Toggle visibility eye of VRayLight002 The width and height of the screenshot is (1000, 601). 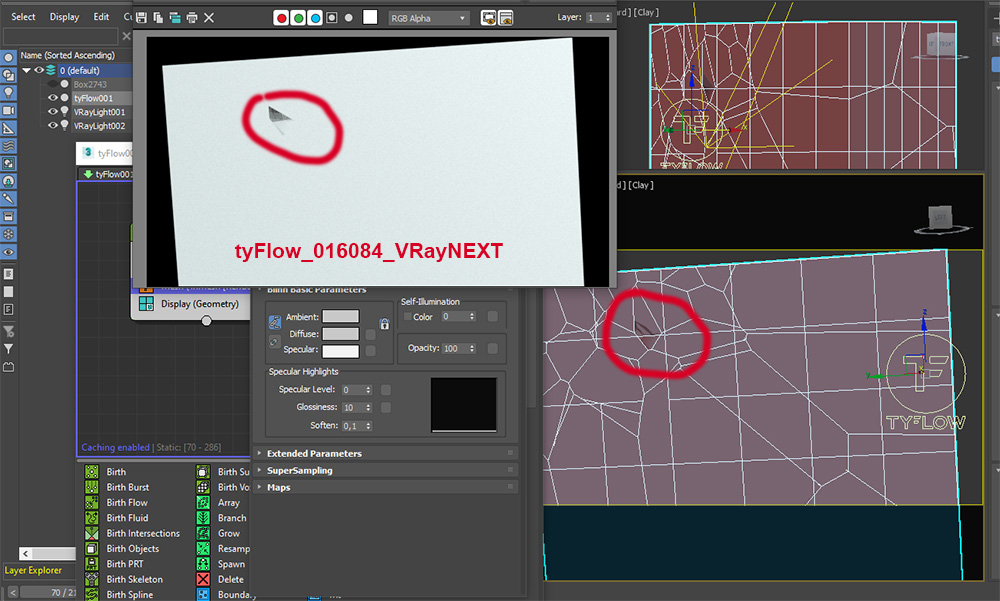[x=53, y=126]
